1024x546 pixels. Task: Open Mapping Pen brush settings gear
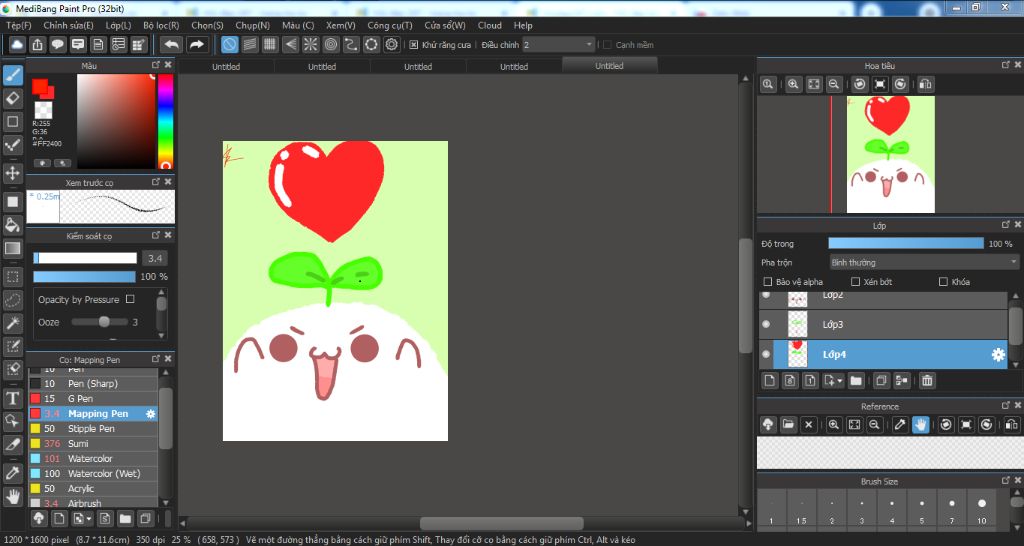(x=151, y=414)
